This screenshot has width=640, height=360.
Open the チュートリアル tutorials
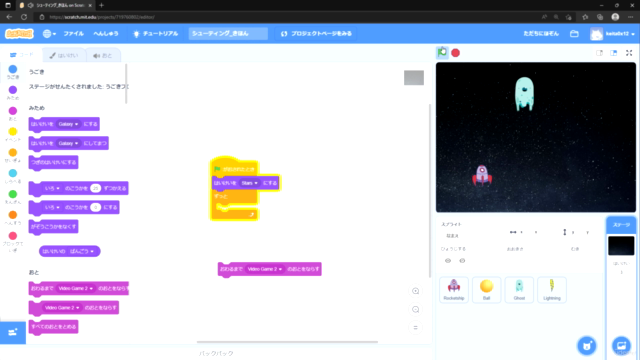coord(156,33)
